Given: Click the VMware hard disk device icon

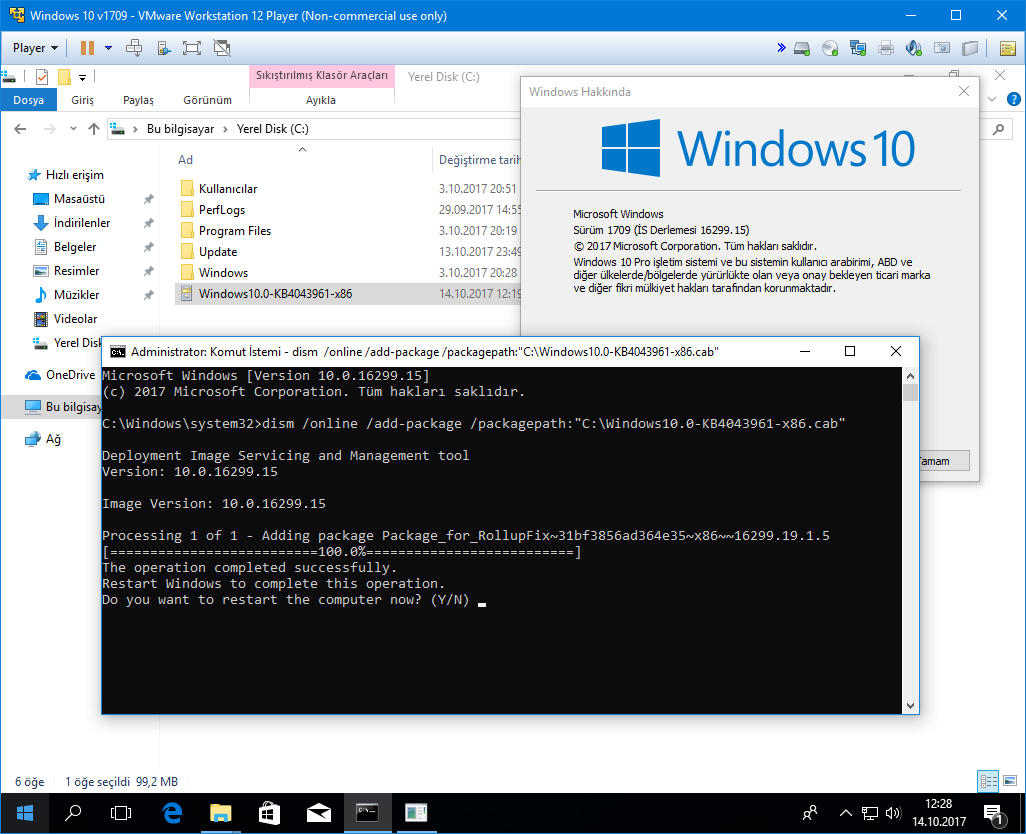Looking at the screenshot, I should (802, 48).
